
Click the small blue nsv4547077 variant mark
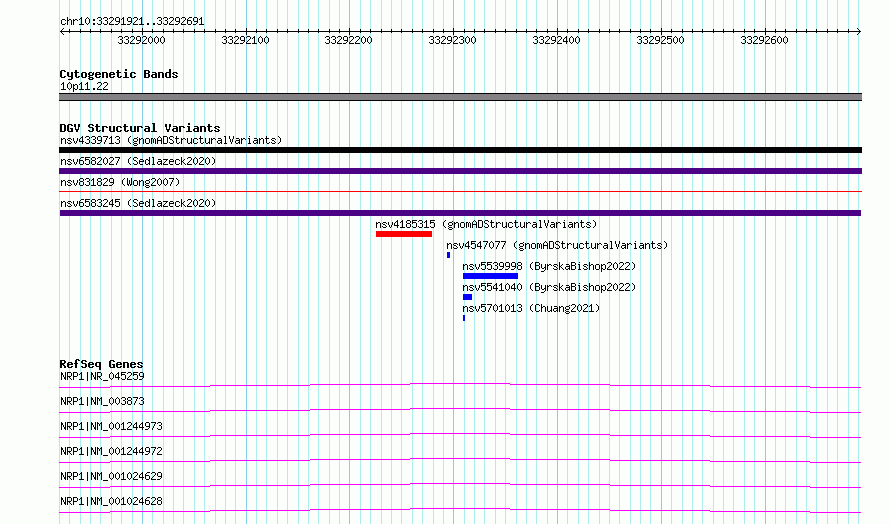(x=448, y=255)
